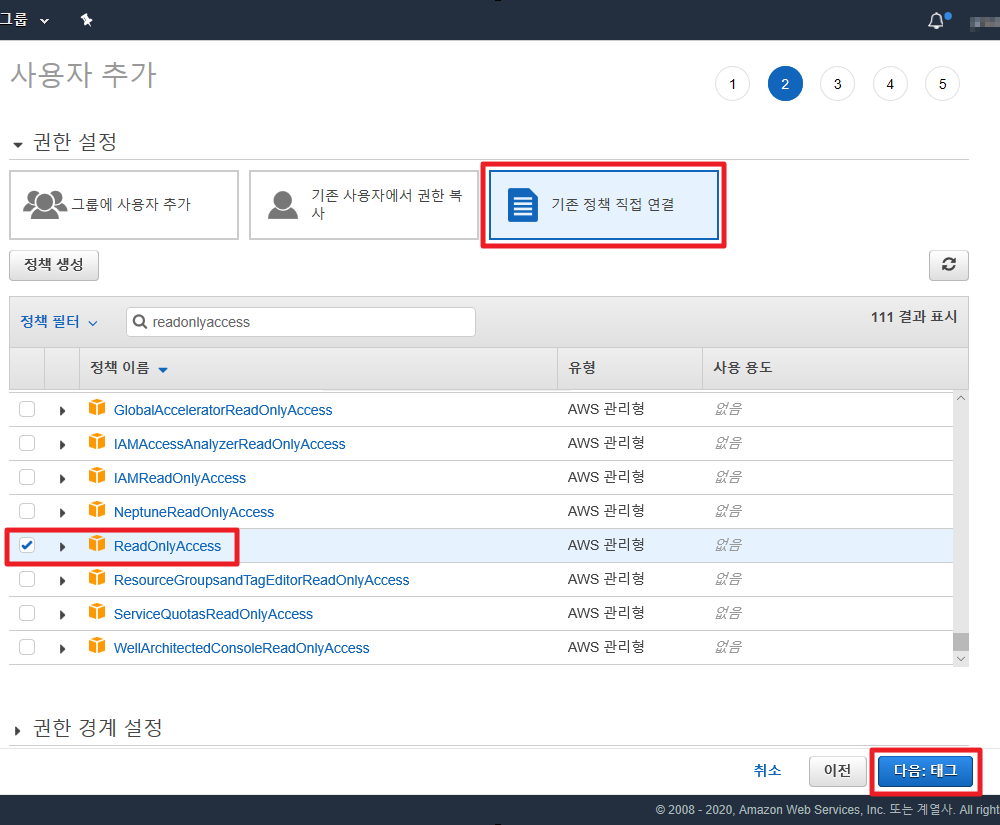This screenshot has height=825, width=1000.
Task: Open the notifications bell icon
Action: [936, 21]
